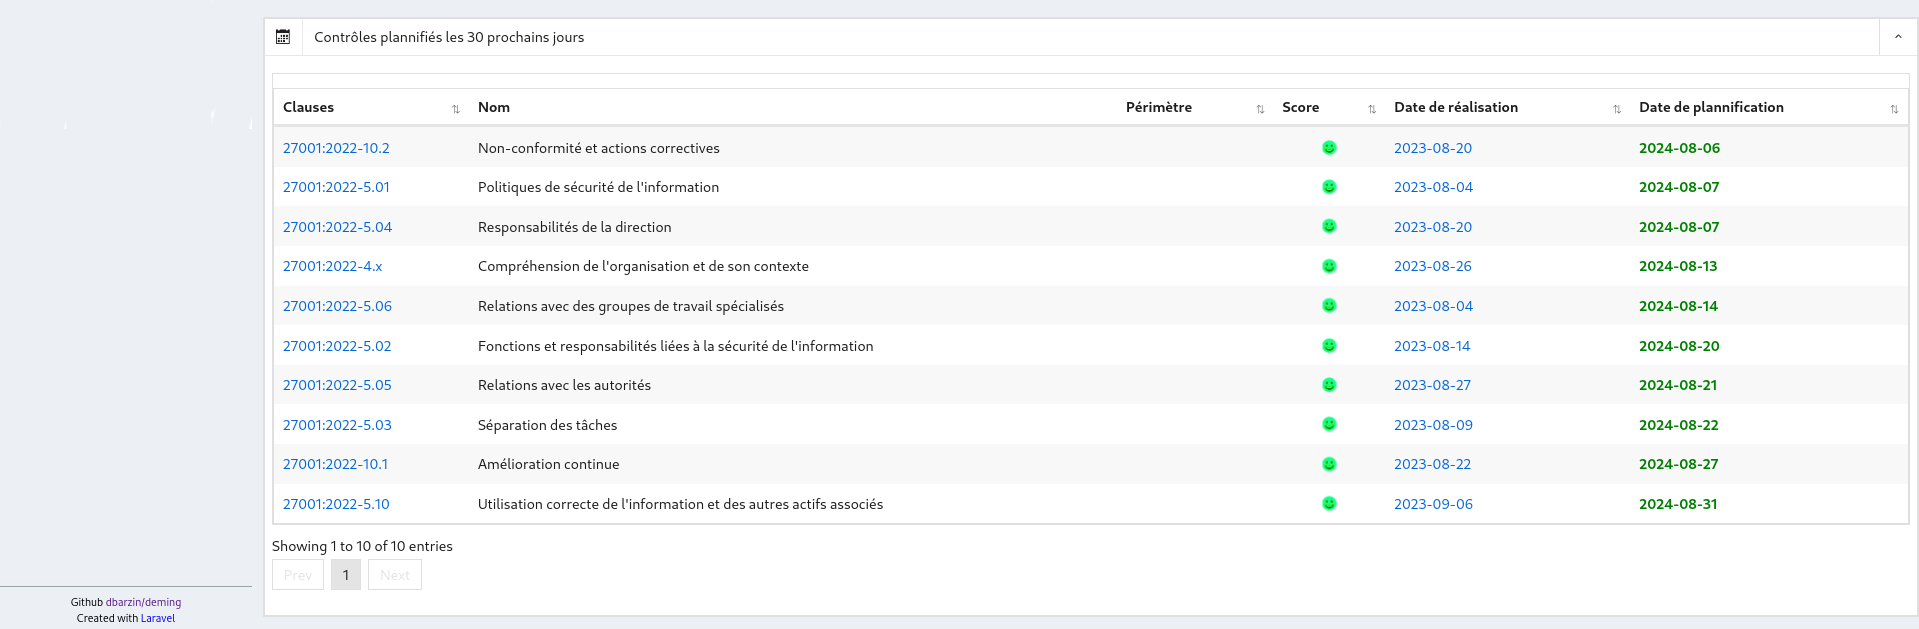Open the sort control for Date de plannification
The image size is (1919, 629).
pyautogui.click(x=1894, y=108)
